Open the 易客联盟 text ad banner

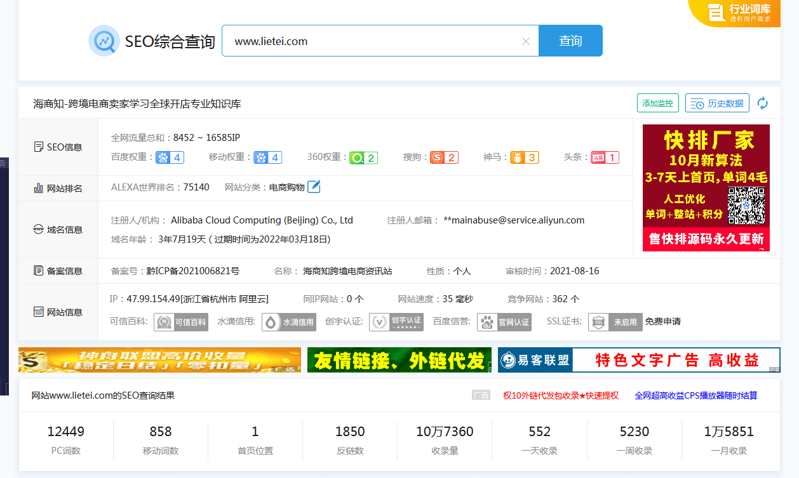click(639, 360)
